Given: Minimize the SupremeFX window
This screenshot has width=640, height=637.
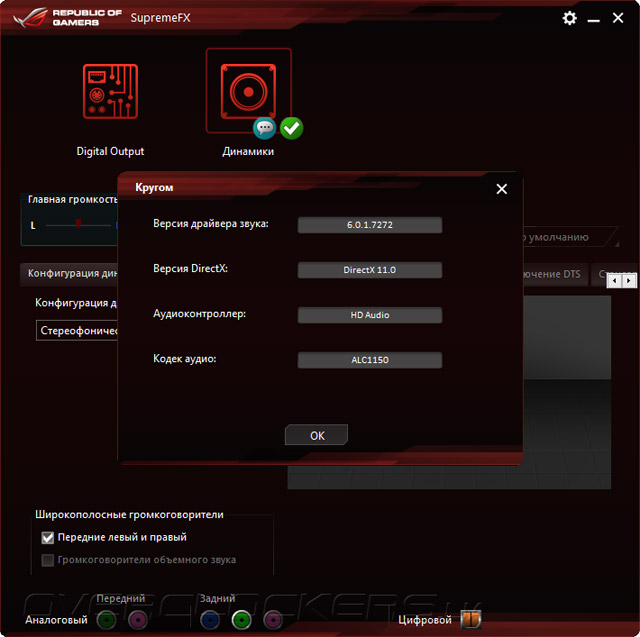Looking at the screenshot, I should coord(593,20).
